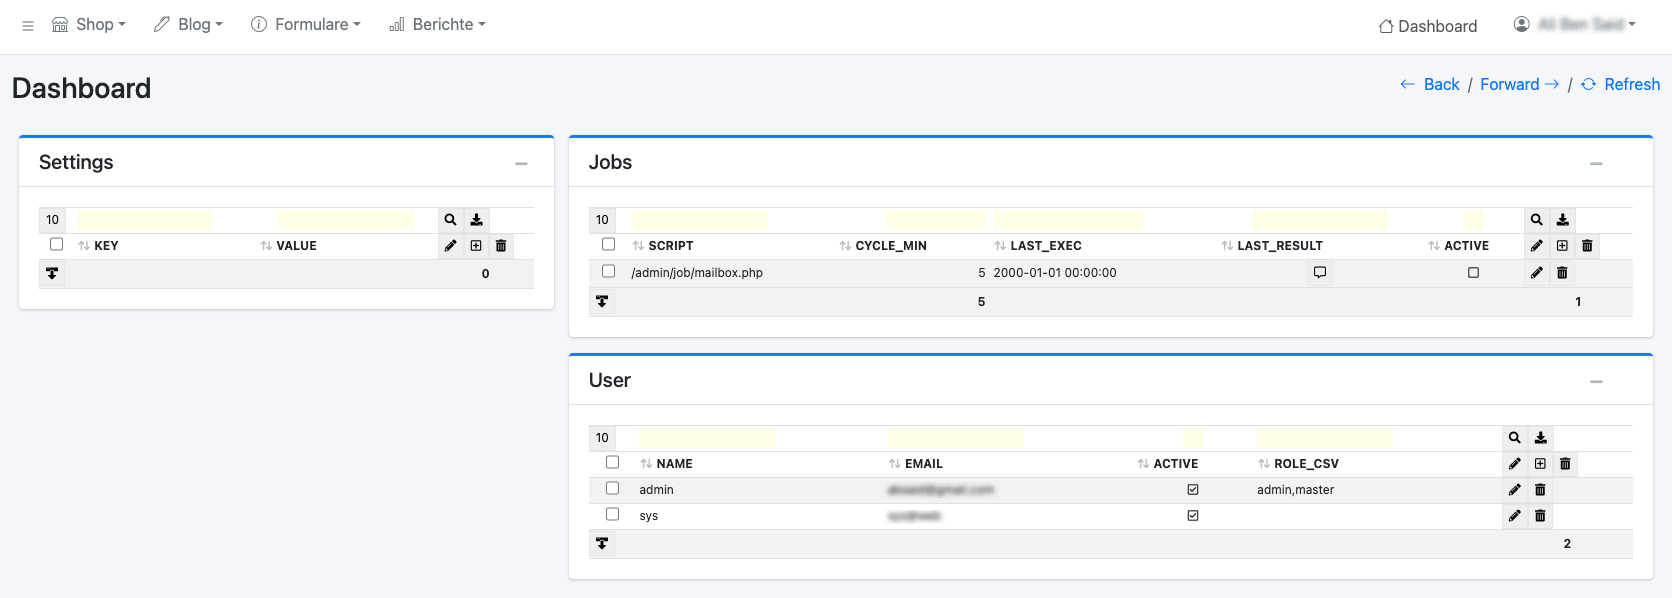This screenshot has height=598, width=1672.
Task: Collapse the Jobs panel
Action: [1596, 163]
